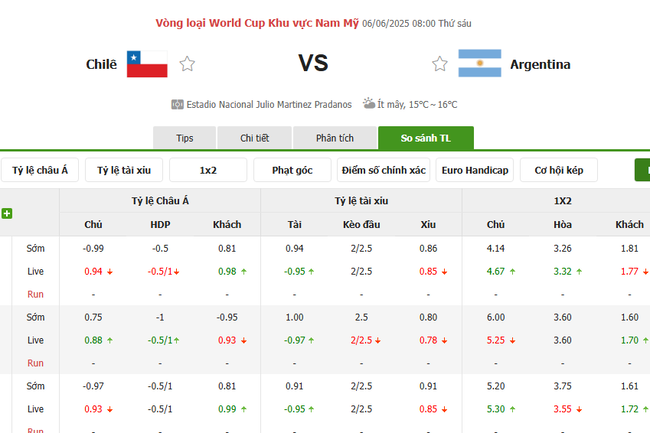Open Điểm số chính xác odds
This screenshot has width=650, height=433.
pyautogui.click(x=383, y=170)
